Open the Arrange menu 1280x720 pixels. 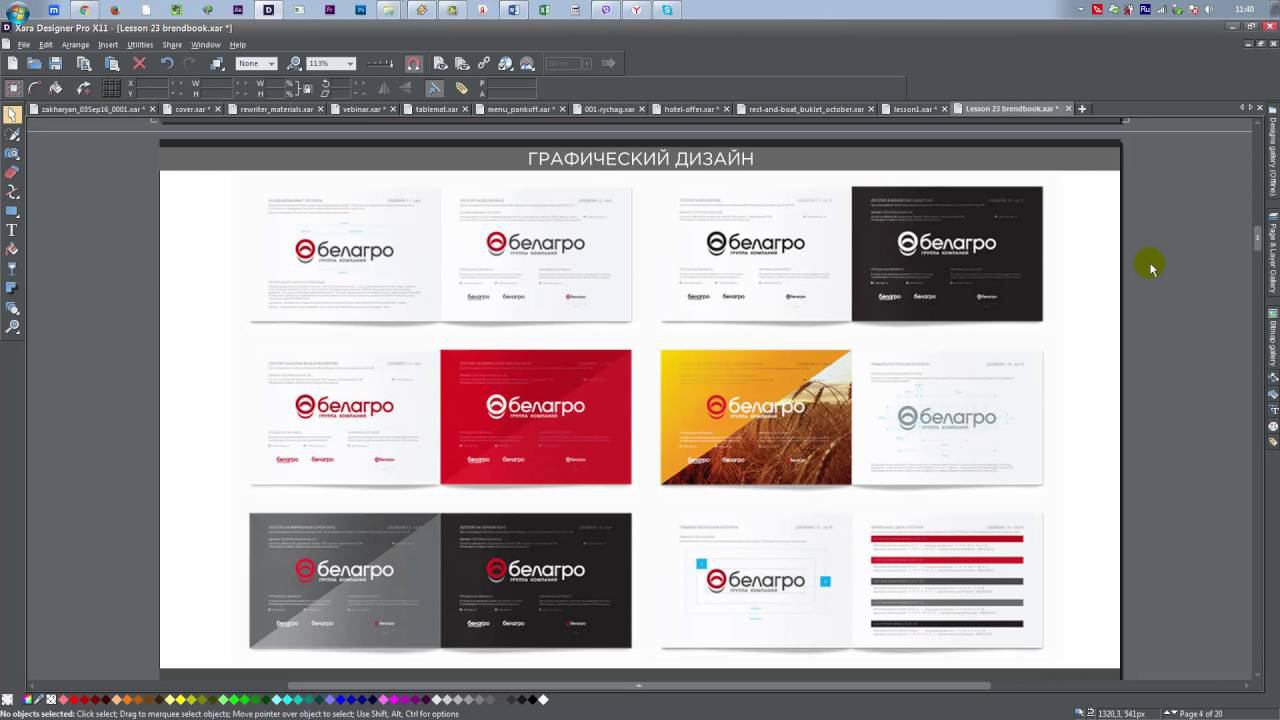click(75, 45)
